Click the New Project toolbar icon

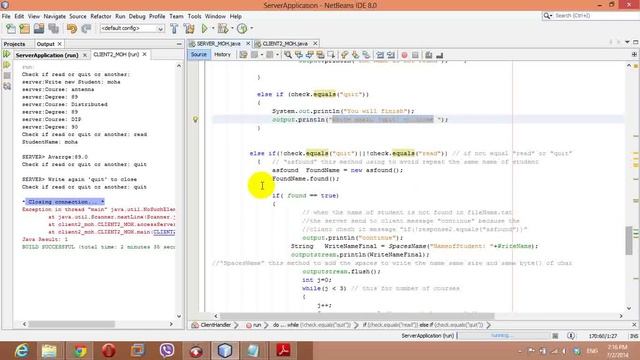(x=24, y=29)
